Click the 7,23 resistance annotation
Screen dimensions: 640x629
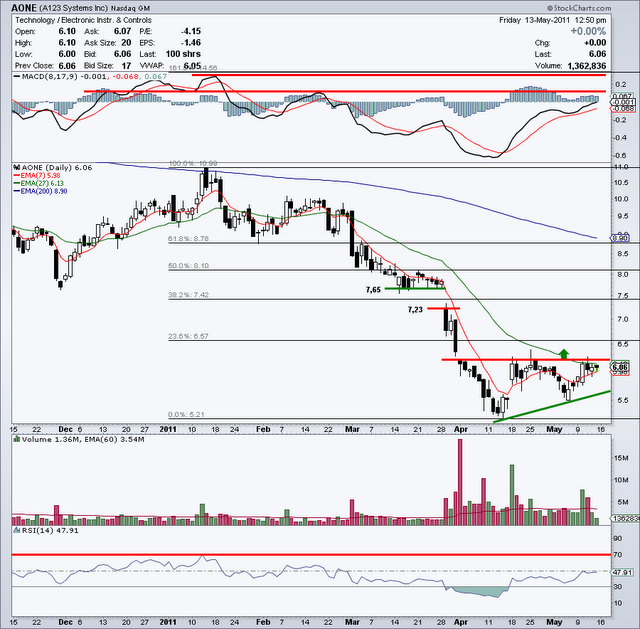415,310
